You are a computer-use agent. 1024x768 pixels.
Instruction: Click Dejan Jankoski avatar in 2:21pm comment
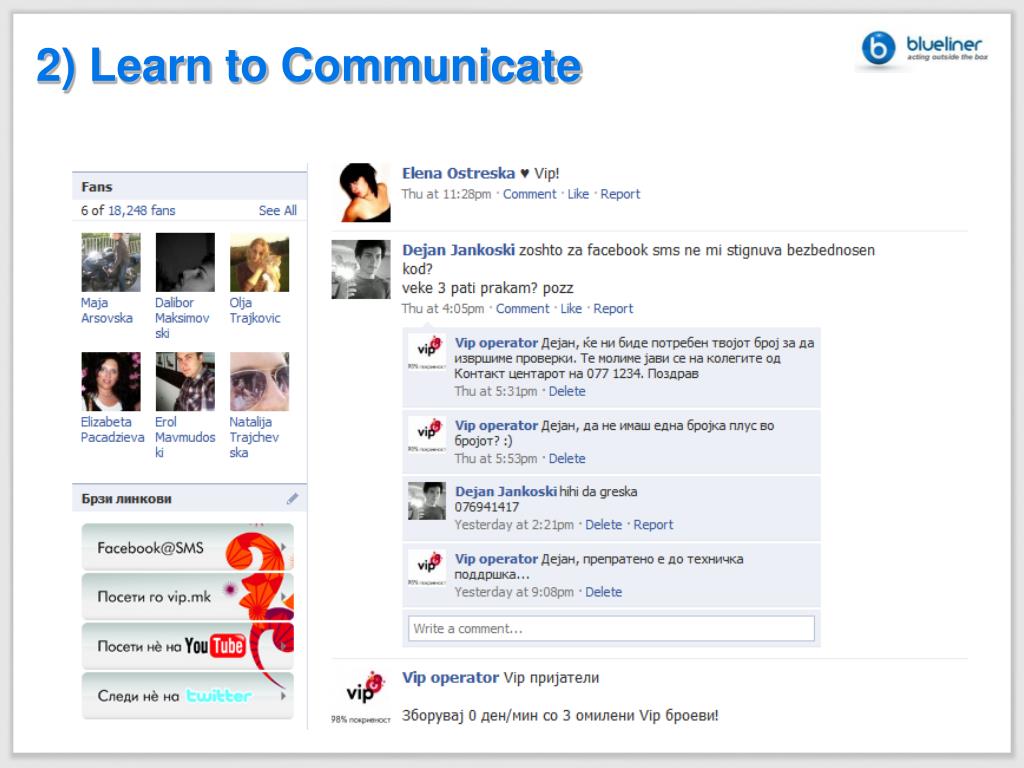click(427, 501)
